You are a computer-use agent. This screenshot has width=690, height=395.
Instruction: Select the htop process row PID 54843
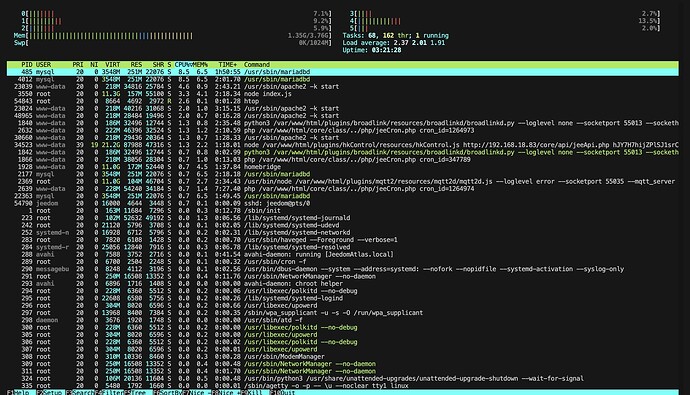click(x=342, y=101)
